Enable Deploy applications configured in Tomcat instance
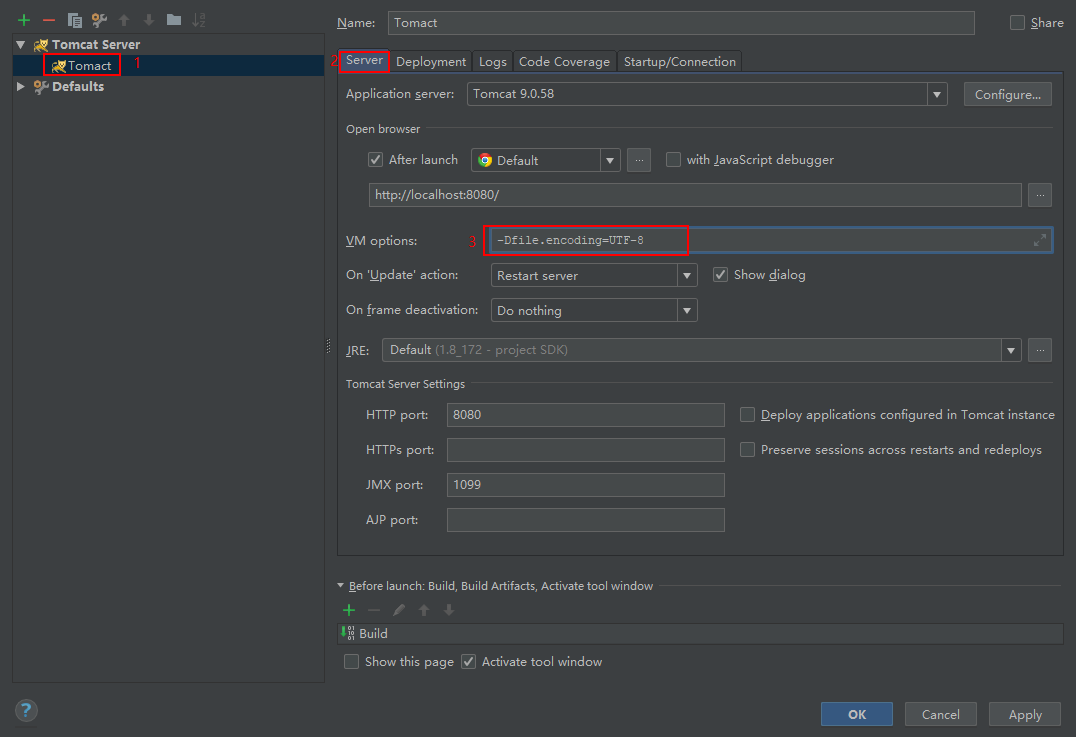1076x737 pixels. 747,414
